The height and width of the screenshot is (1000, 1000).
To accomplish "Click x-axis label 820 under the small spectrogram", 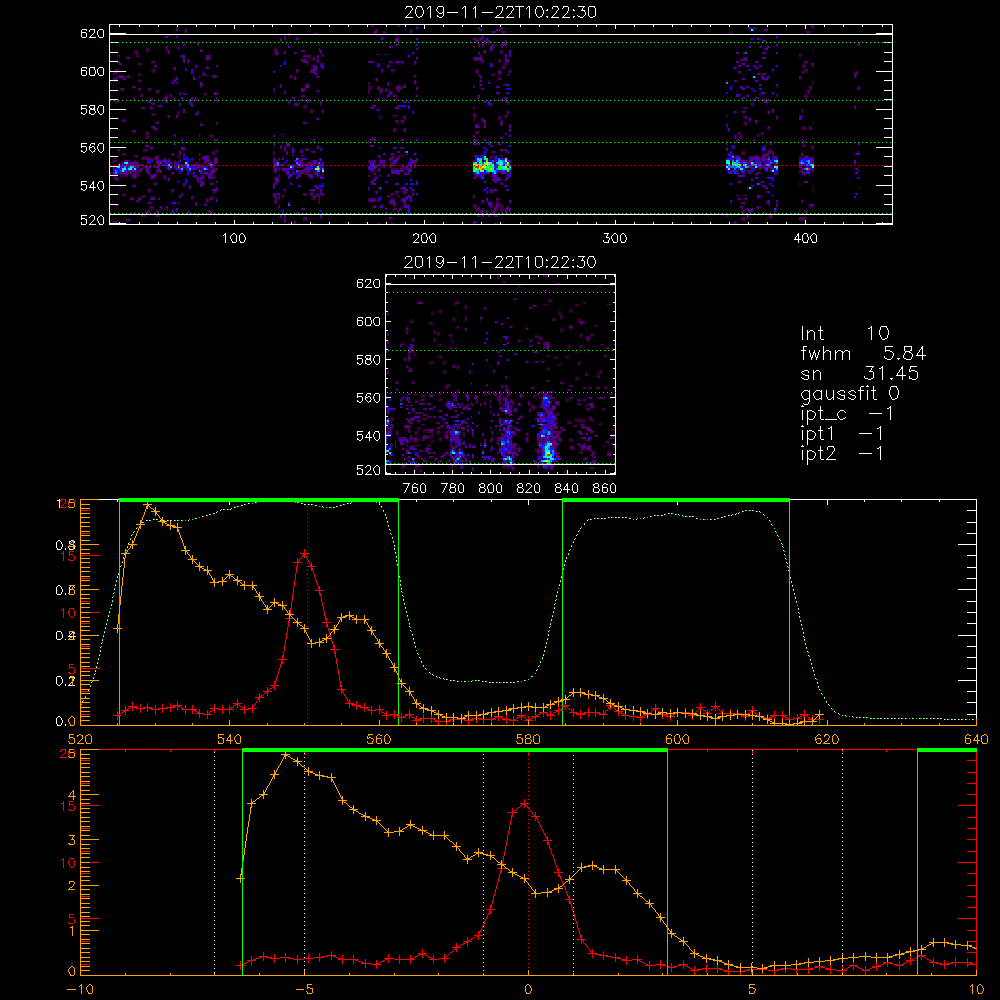I will [x=529, y=489].
